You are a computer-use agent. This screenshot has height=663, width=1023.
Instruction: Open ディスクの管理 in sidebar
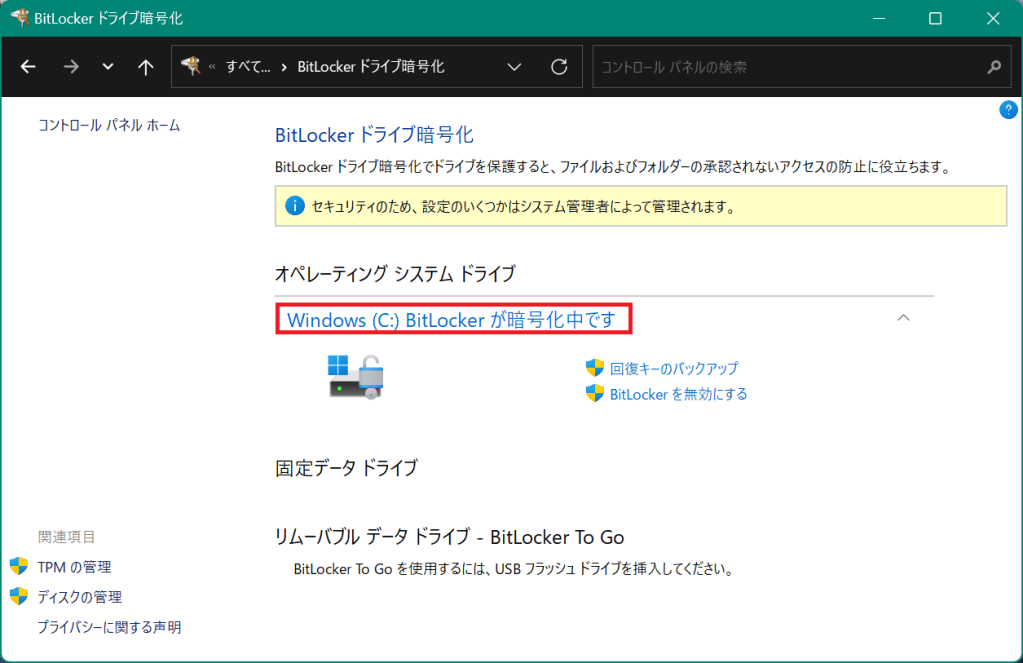pyautogui.click(x=79, y=597)
